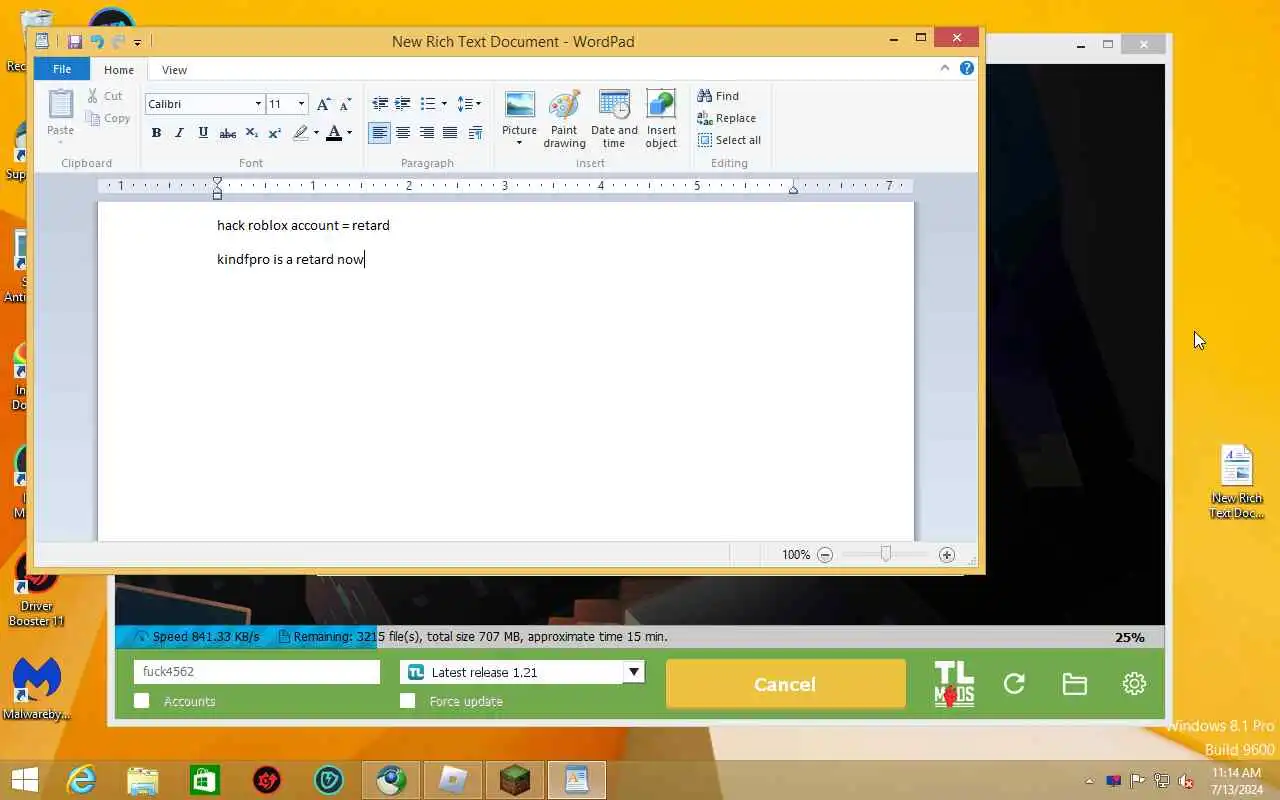
Task: Click Replace in the Editing group
Action: click(x=726, y=118)
